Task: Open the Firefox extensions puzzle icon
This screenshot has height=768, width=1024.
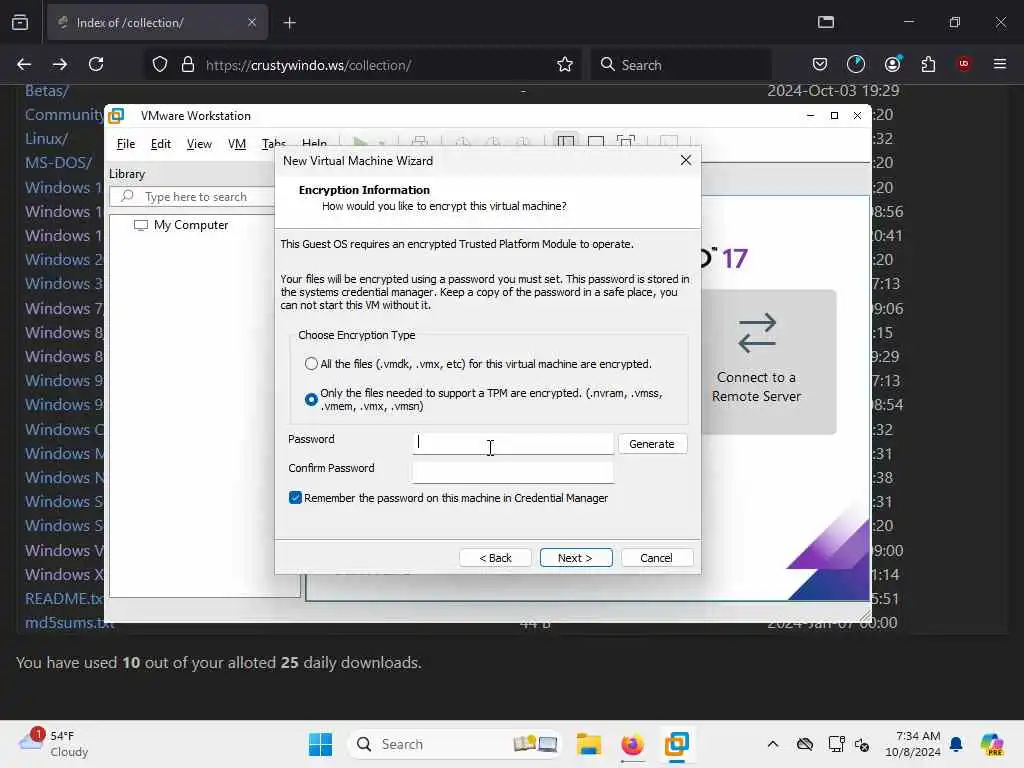Action: click(928, 64)
